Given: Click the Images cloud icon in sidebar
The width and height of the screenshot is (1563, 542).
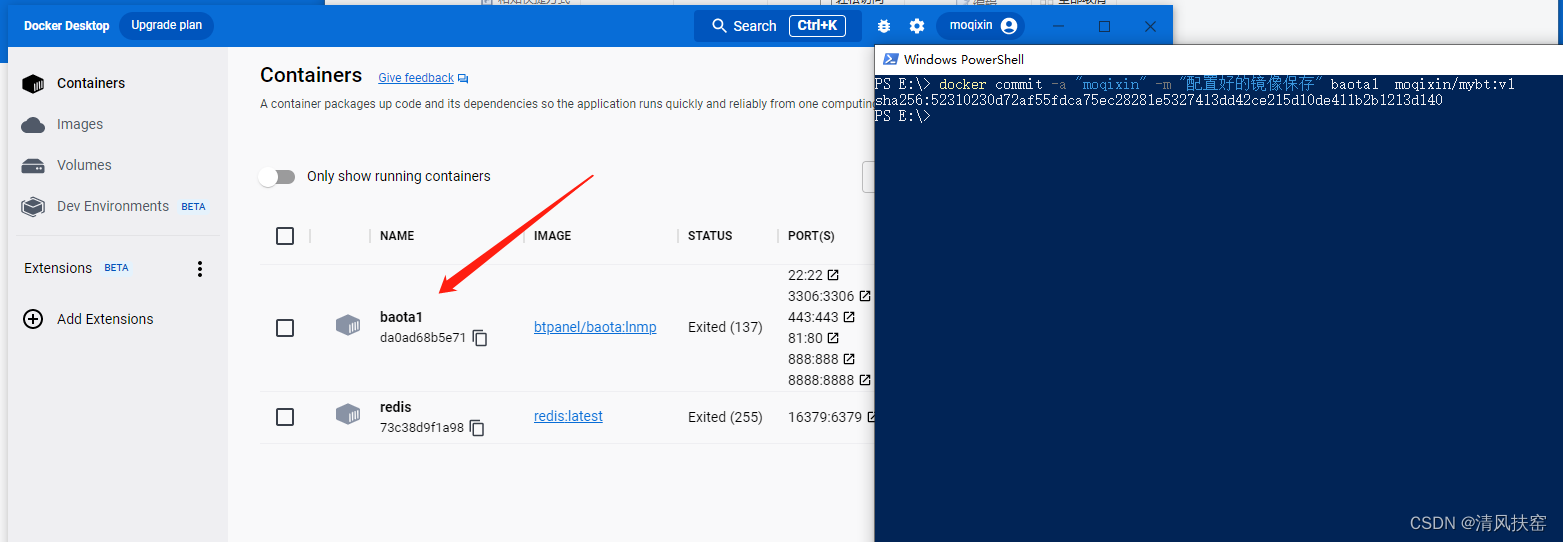Looking at the screenshot, I should [x=33, y=125].
